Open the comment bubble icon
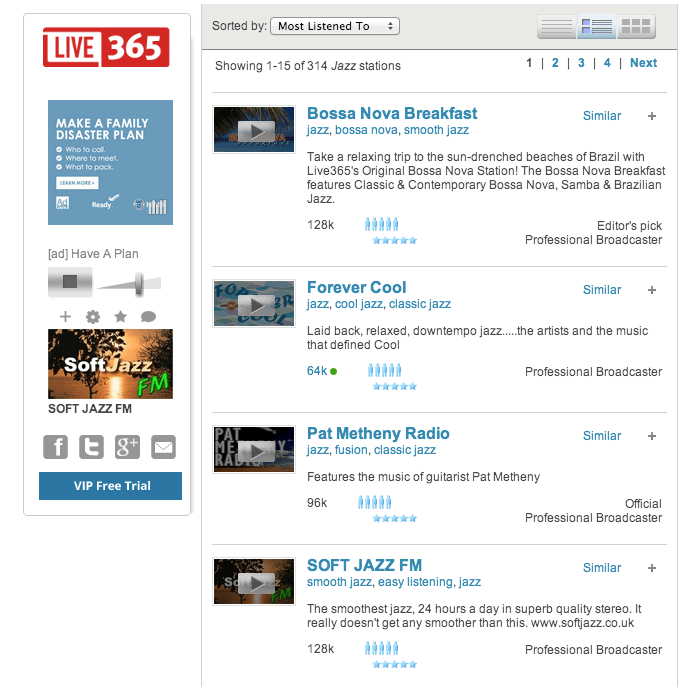 click(148, 316)
